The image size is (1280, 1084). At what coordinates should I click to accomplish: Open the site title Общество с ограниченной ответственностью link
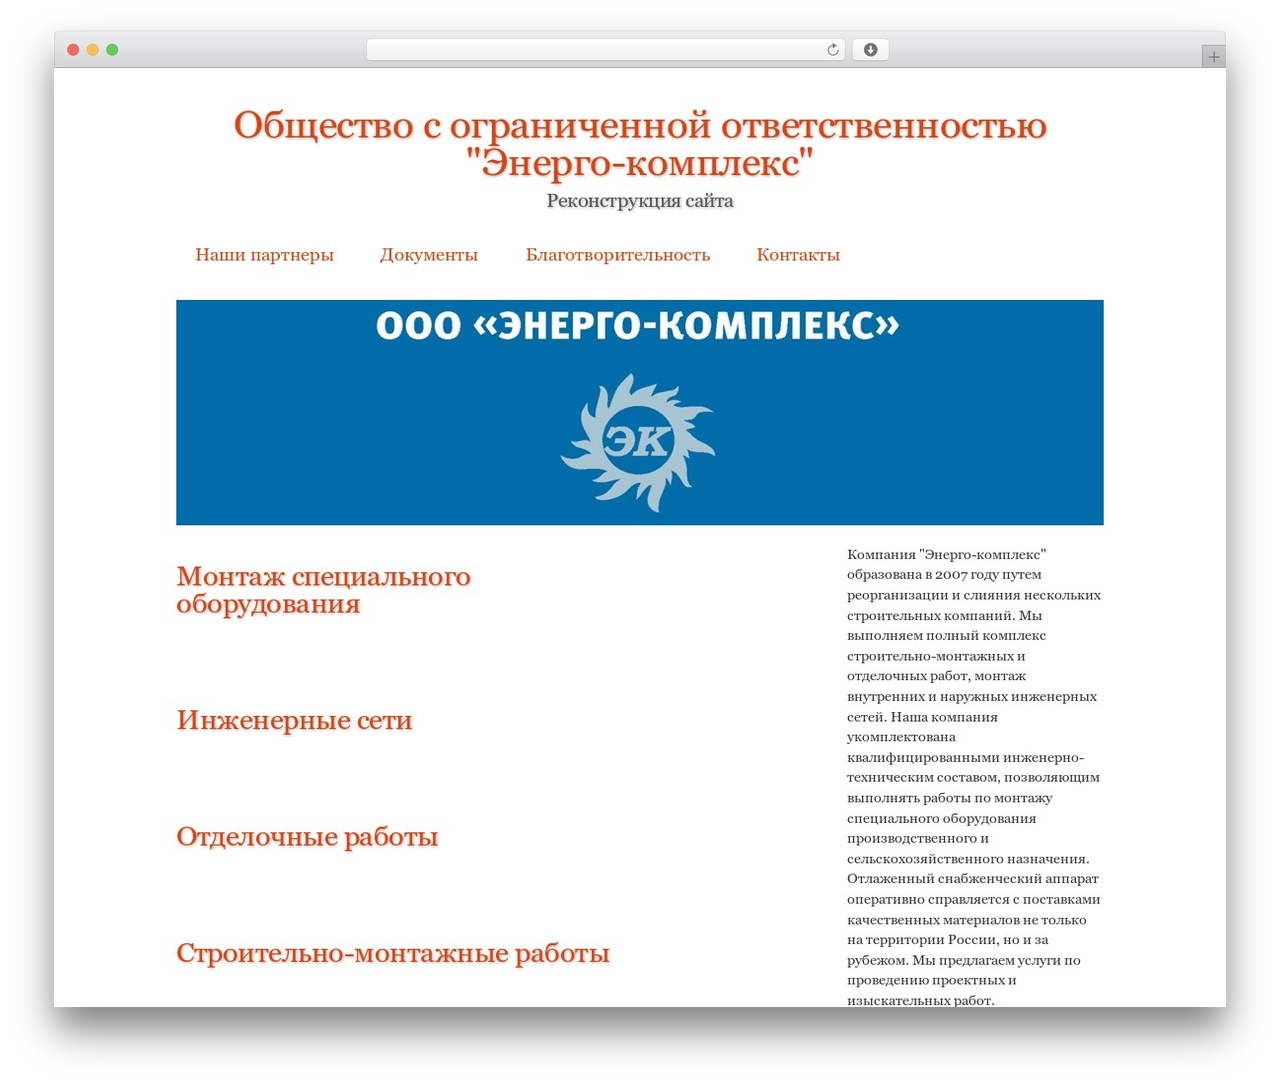click(640, 144)
